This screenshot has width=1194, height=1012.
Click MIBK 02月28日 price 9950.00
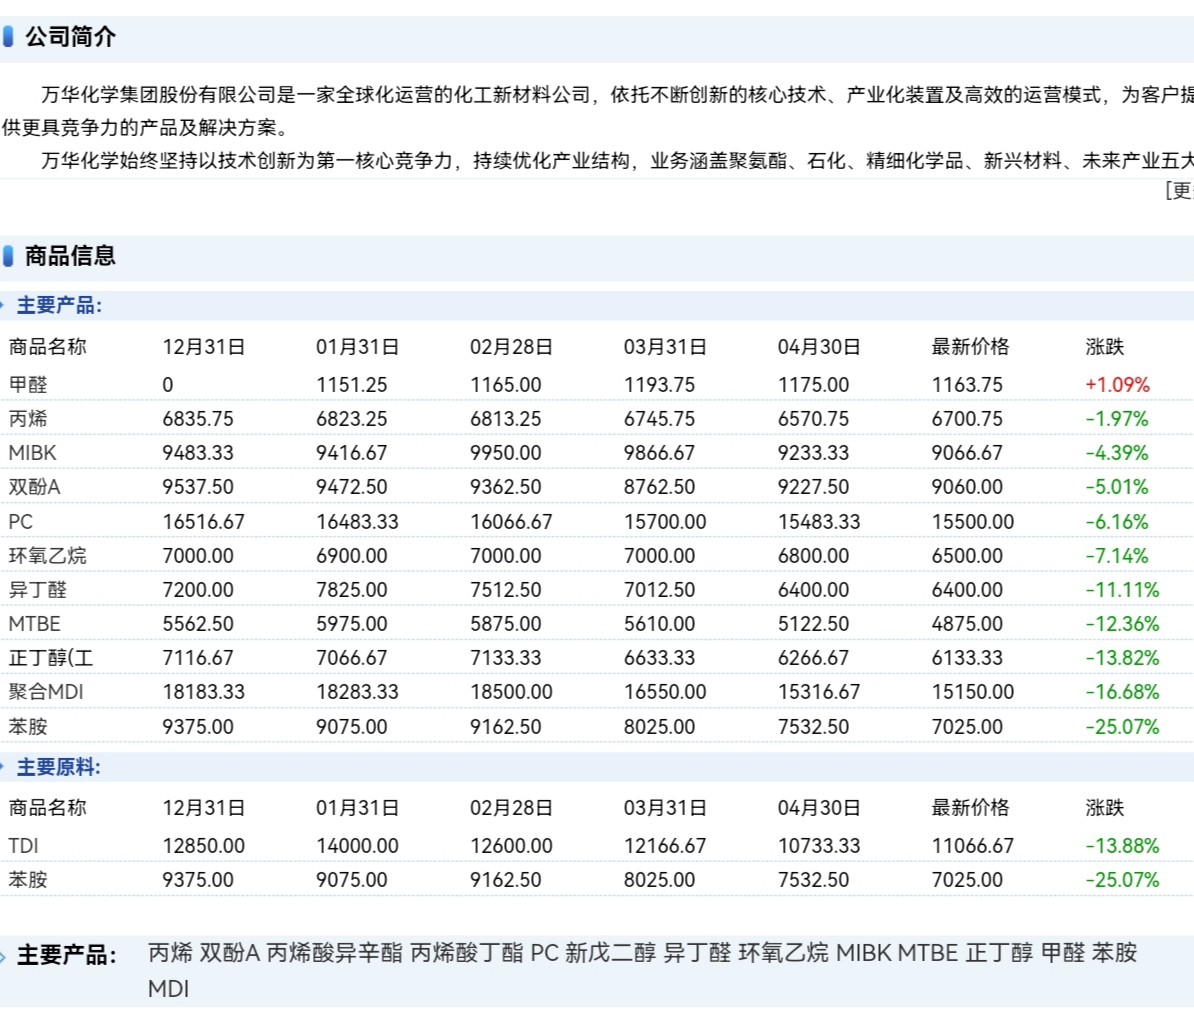click(x=506, y=454)
